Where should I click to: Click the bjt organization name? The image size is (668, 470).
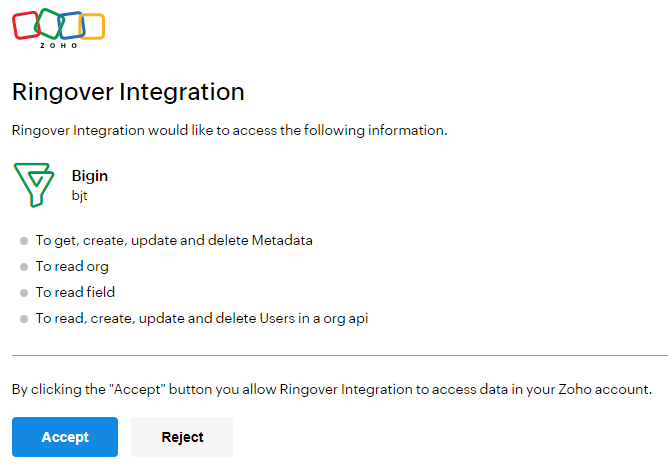(x=80, y=196)
